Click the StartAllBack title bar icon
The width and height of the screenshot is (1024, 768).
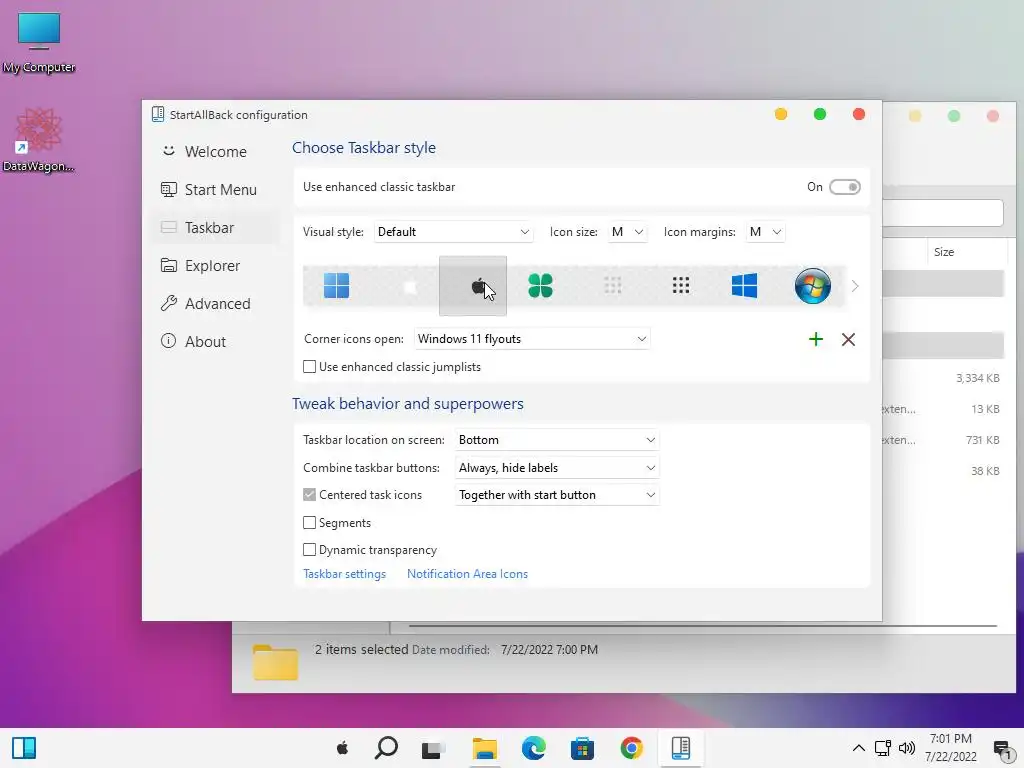click(x=157, y=114)
